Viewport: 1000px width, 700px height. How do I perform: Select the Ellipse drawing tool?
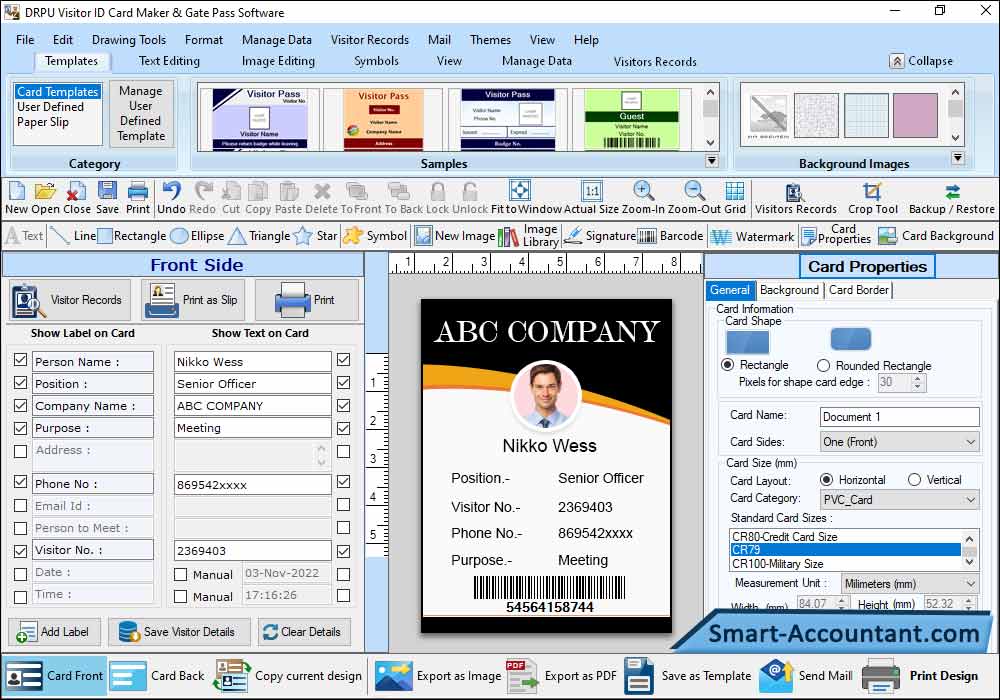pyautogui.click(x=198, y=236)
